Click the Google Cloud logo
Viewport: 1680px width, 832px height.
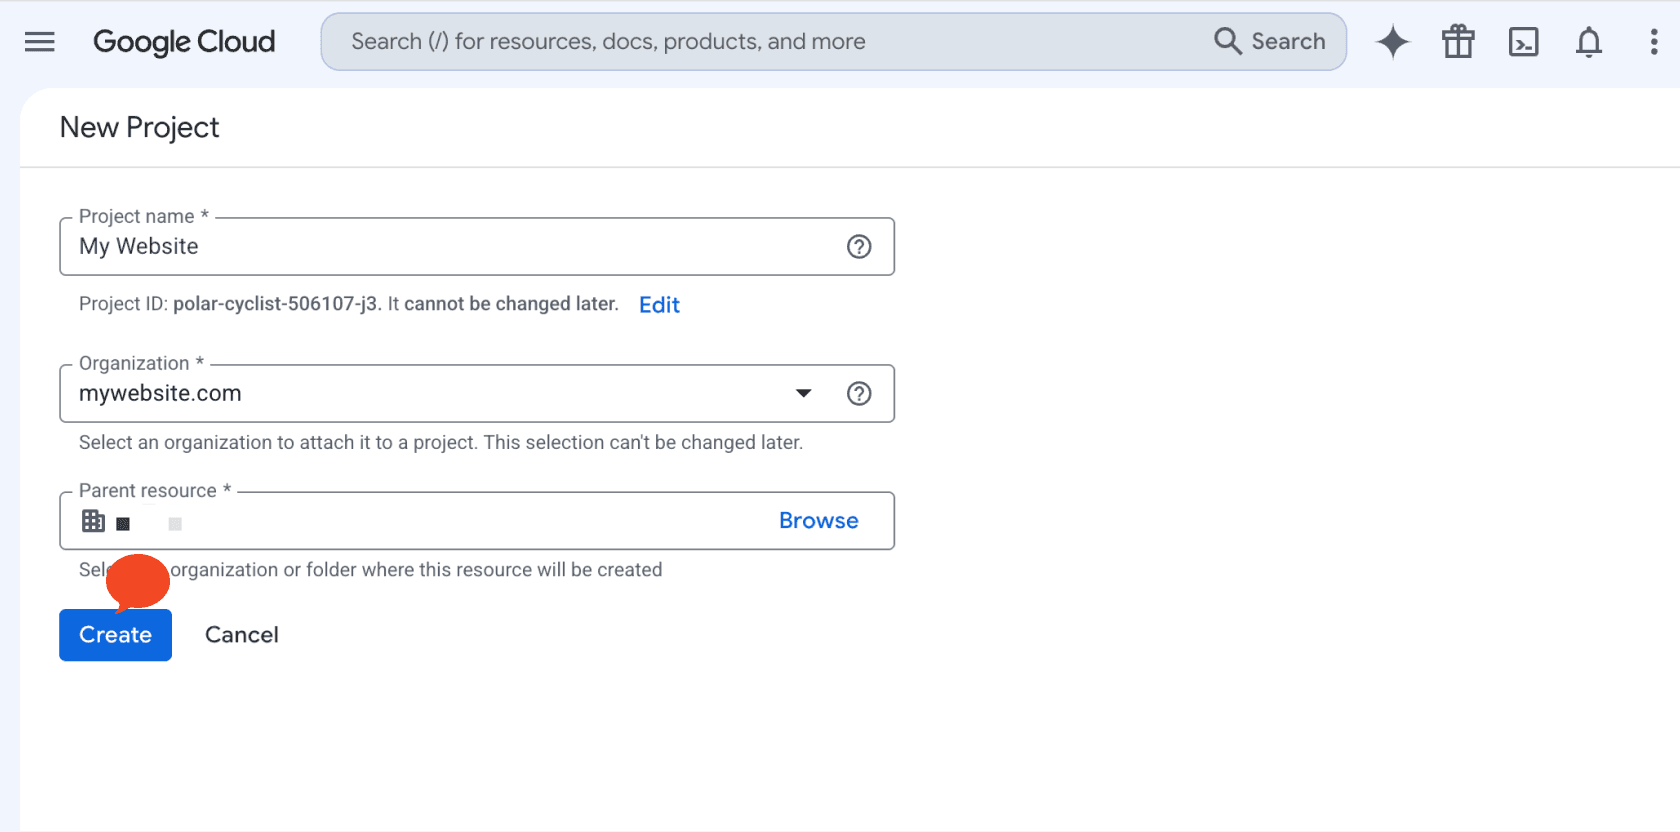point(184,41)
